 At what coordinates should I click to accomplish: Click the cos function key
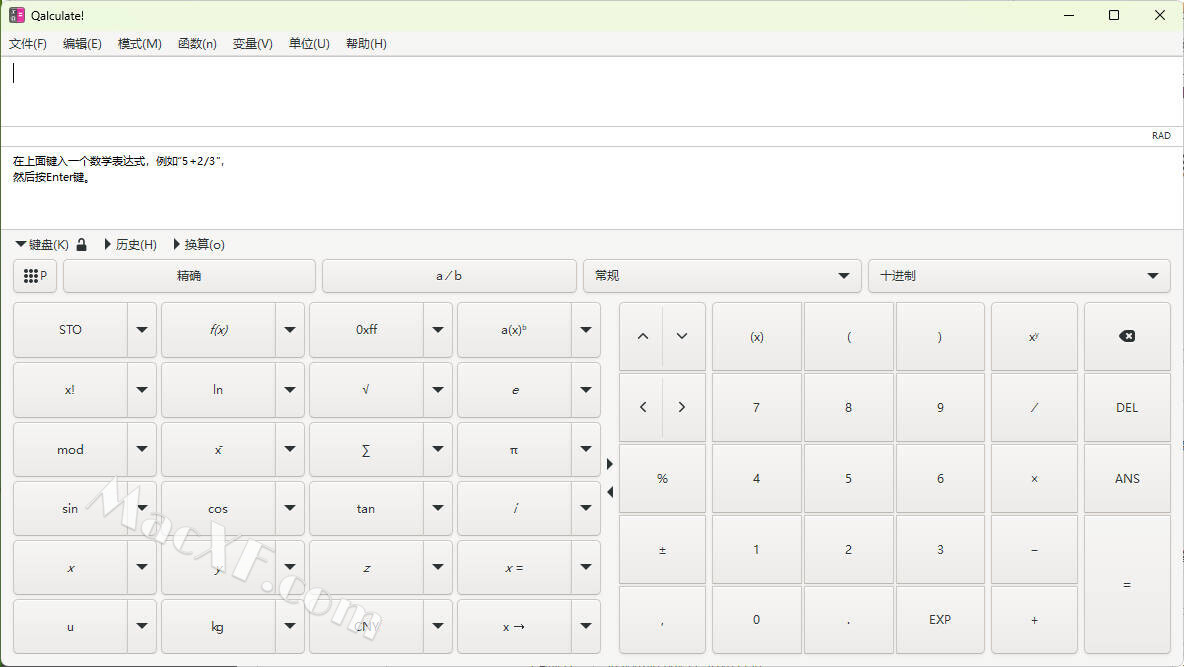click(x=218, y=508)
